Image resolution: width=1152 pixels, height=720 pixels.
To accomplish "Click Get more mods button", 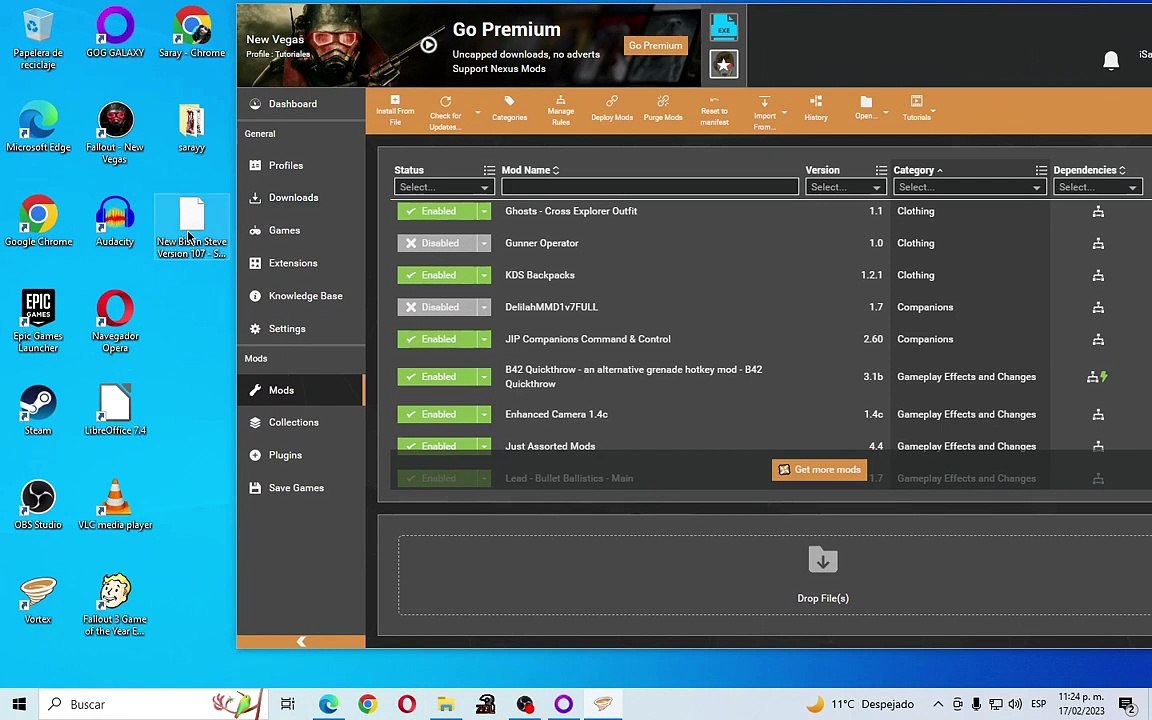I will click(819, 469).
